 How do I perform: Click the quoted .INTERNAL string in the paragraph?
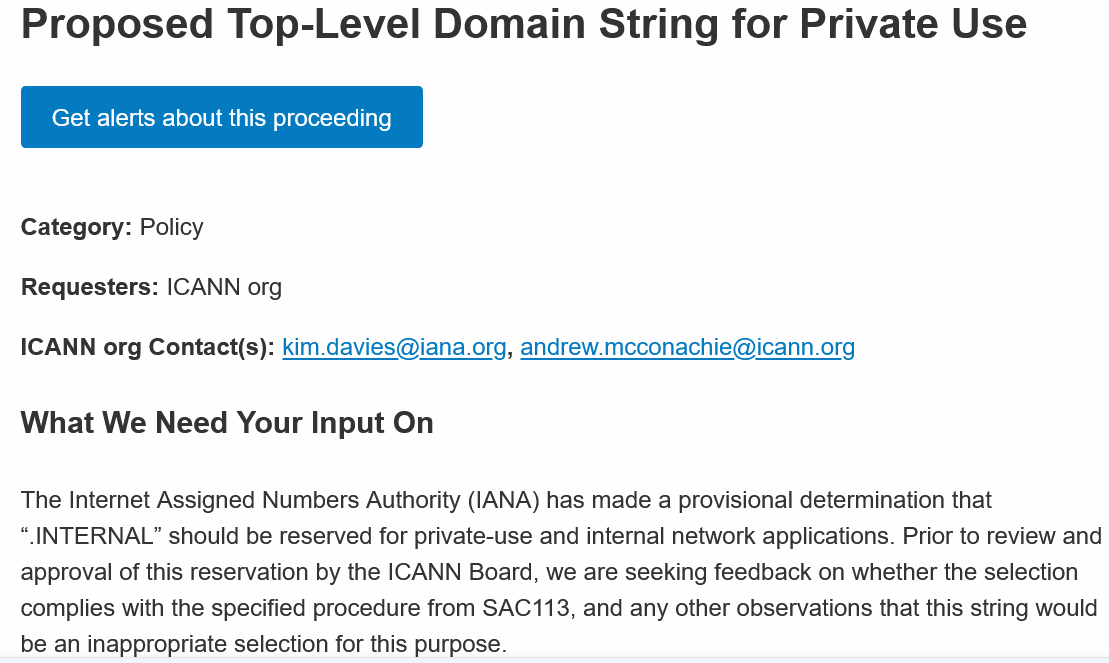(91, 536)
